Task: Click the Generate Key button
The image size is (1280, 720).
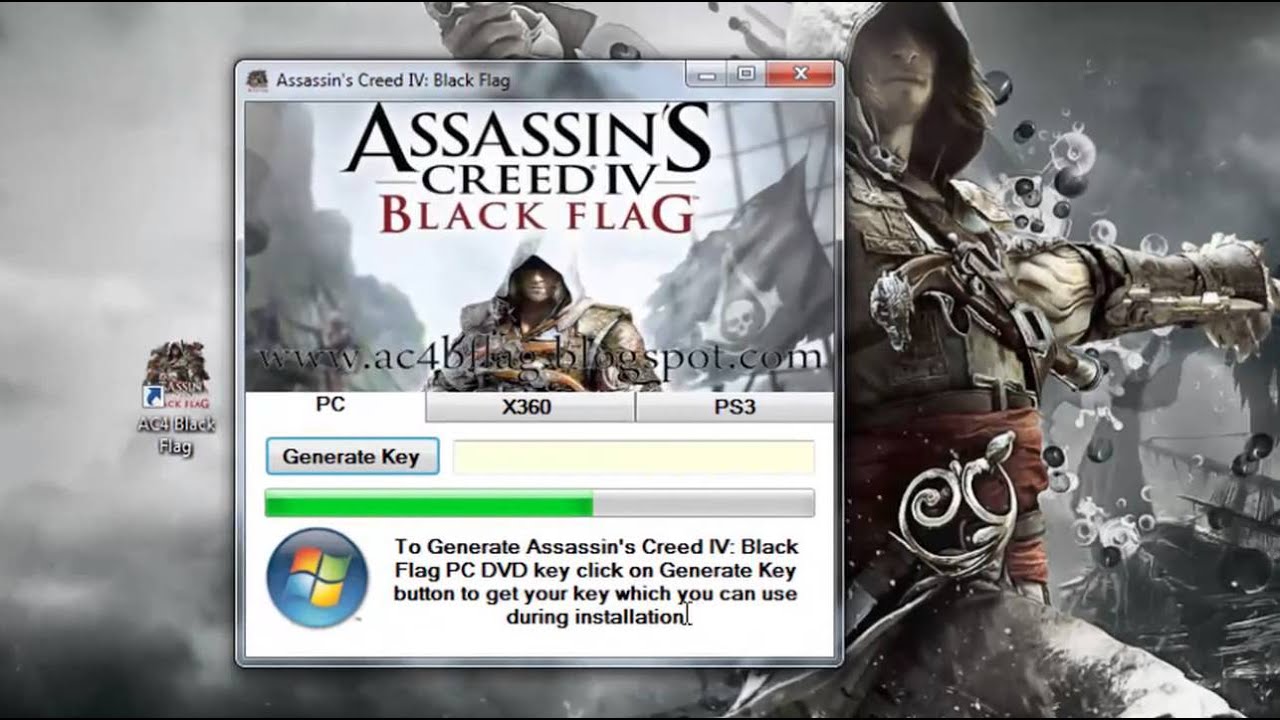Action: [x=352, y=456]
